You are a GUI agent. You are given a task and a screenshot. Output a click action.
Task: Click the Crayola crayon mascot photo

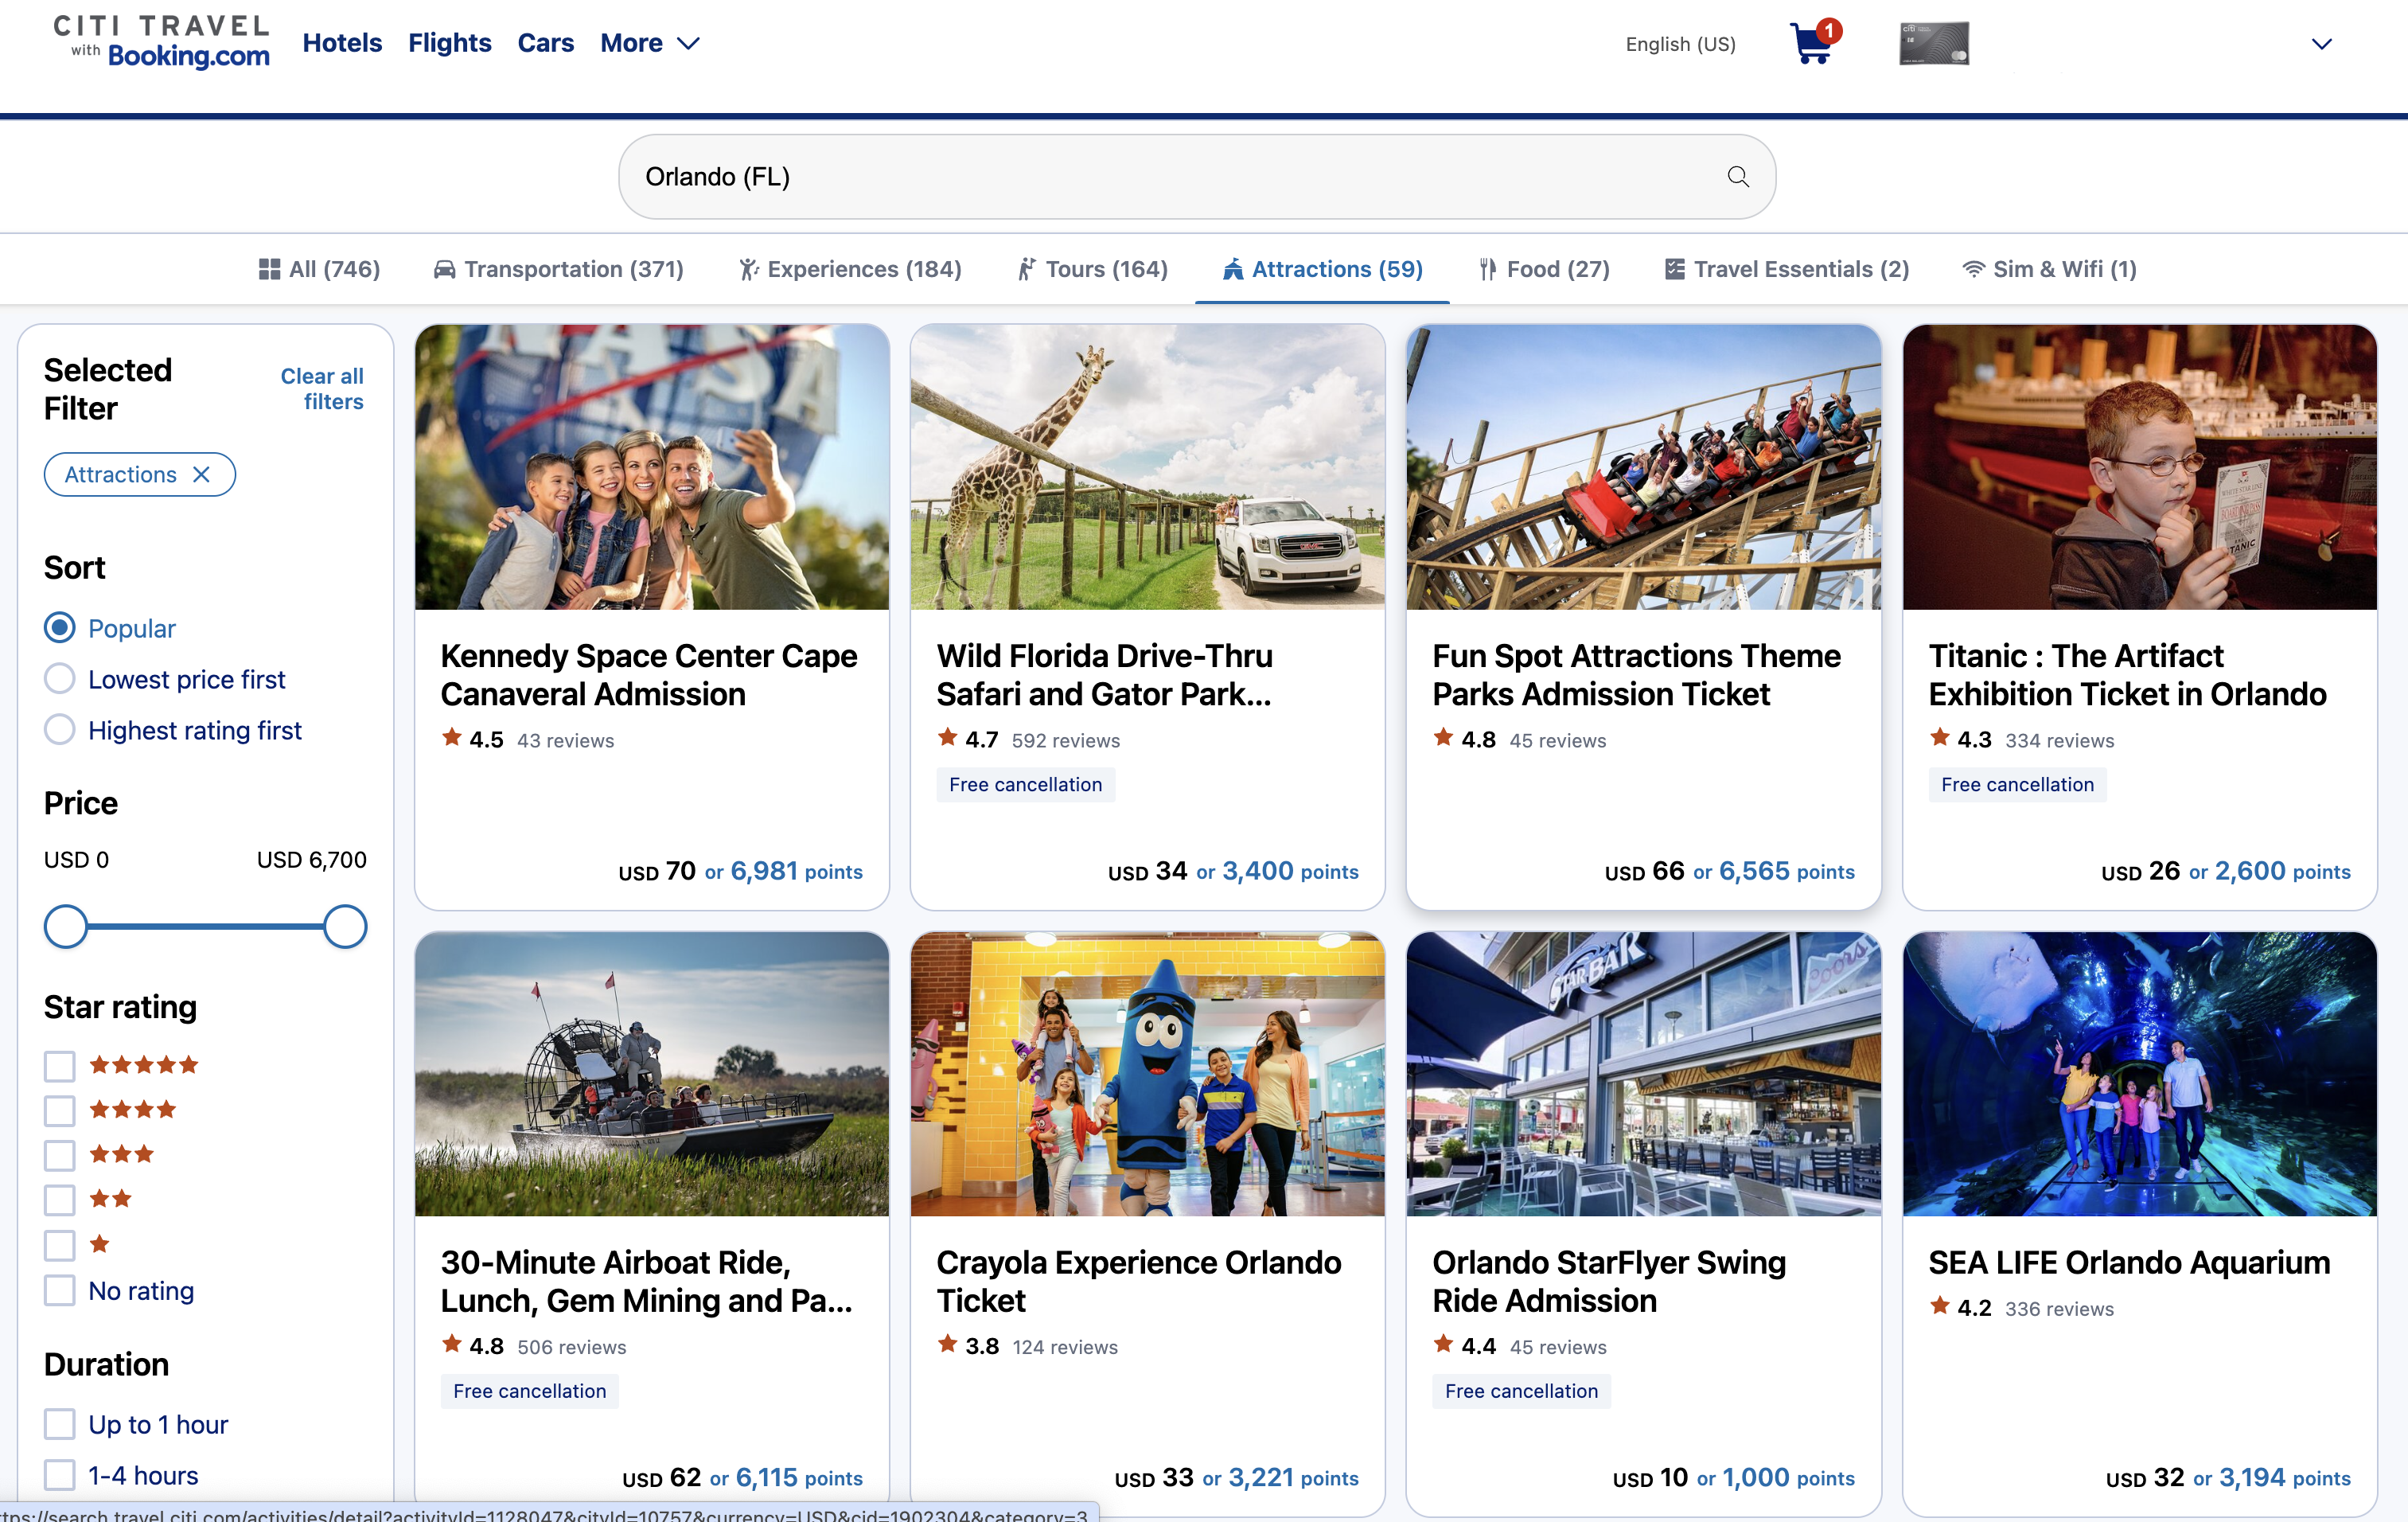click(x=1147, y=1074)
